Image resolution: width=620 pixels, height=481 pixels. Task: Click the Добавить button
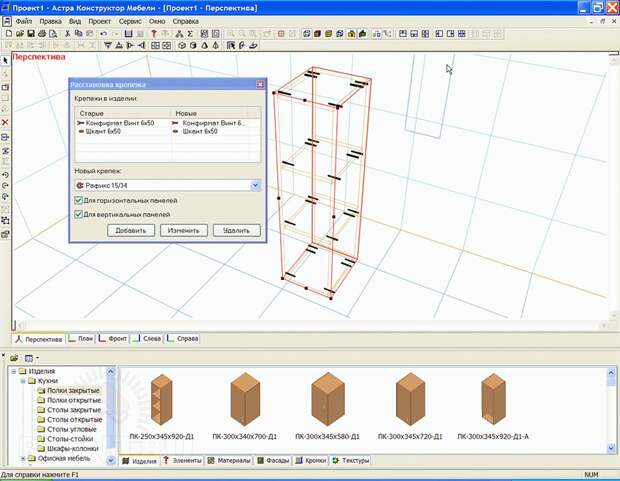[131, 230]
